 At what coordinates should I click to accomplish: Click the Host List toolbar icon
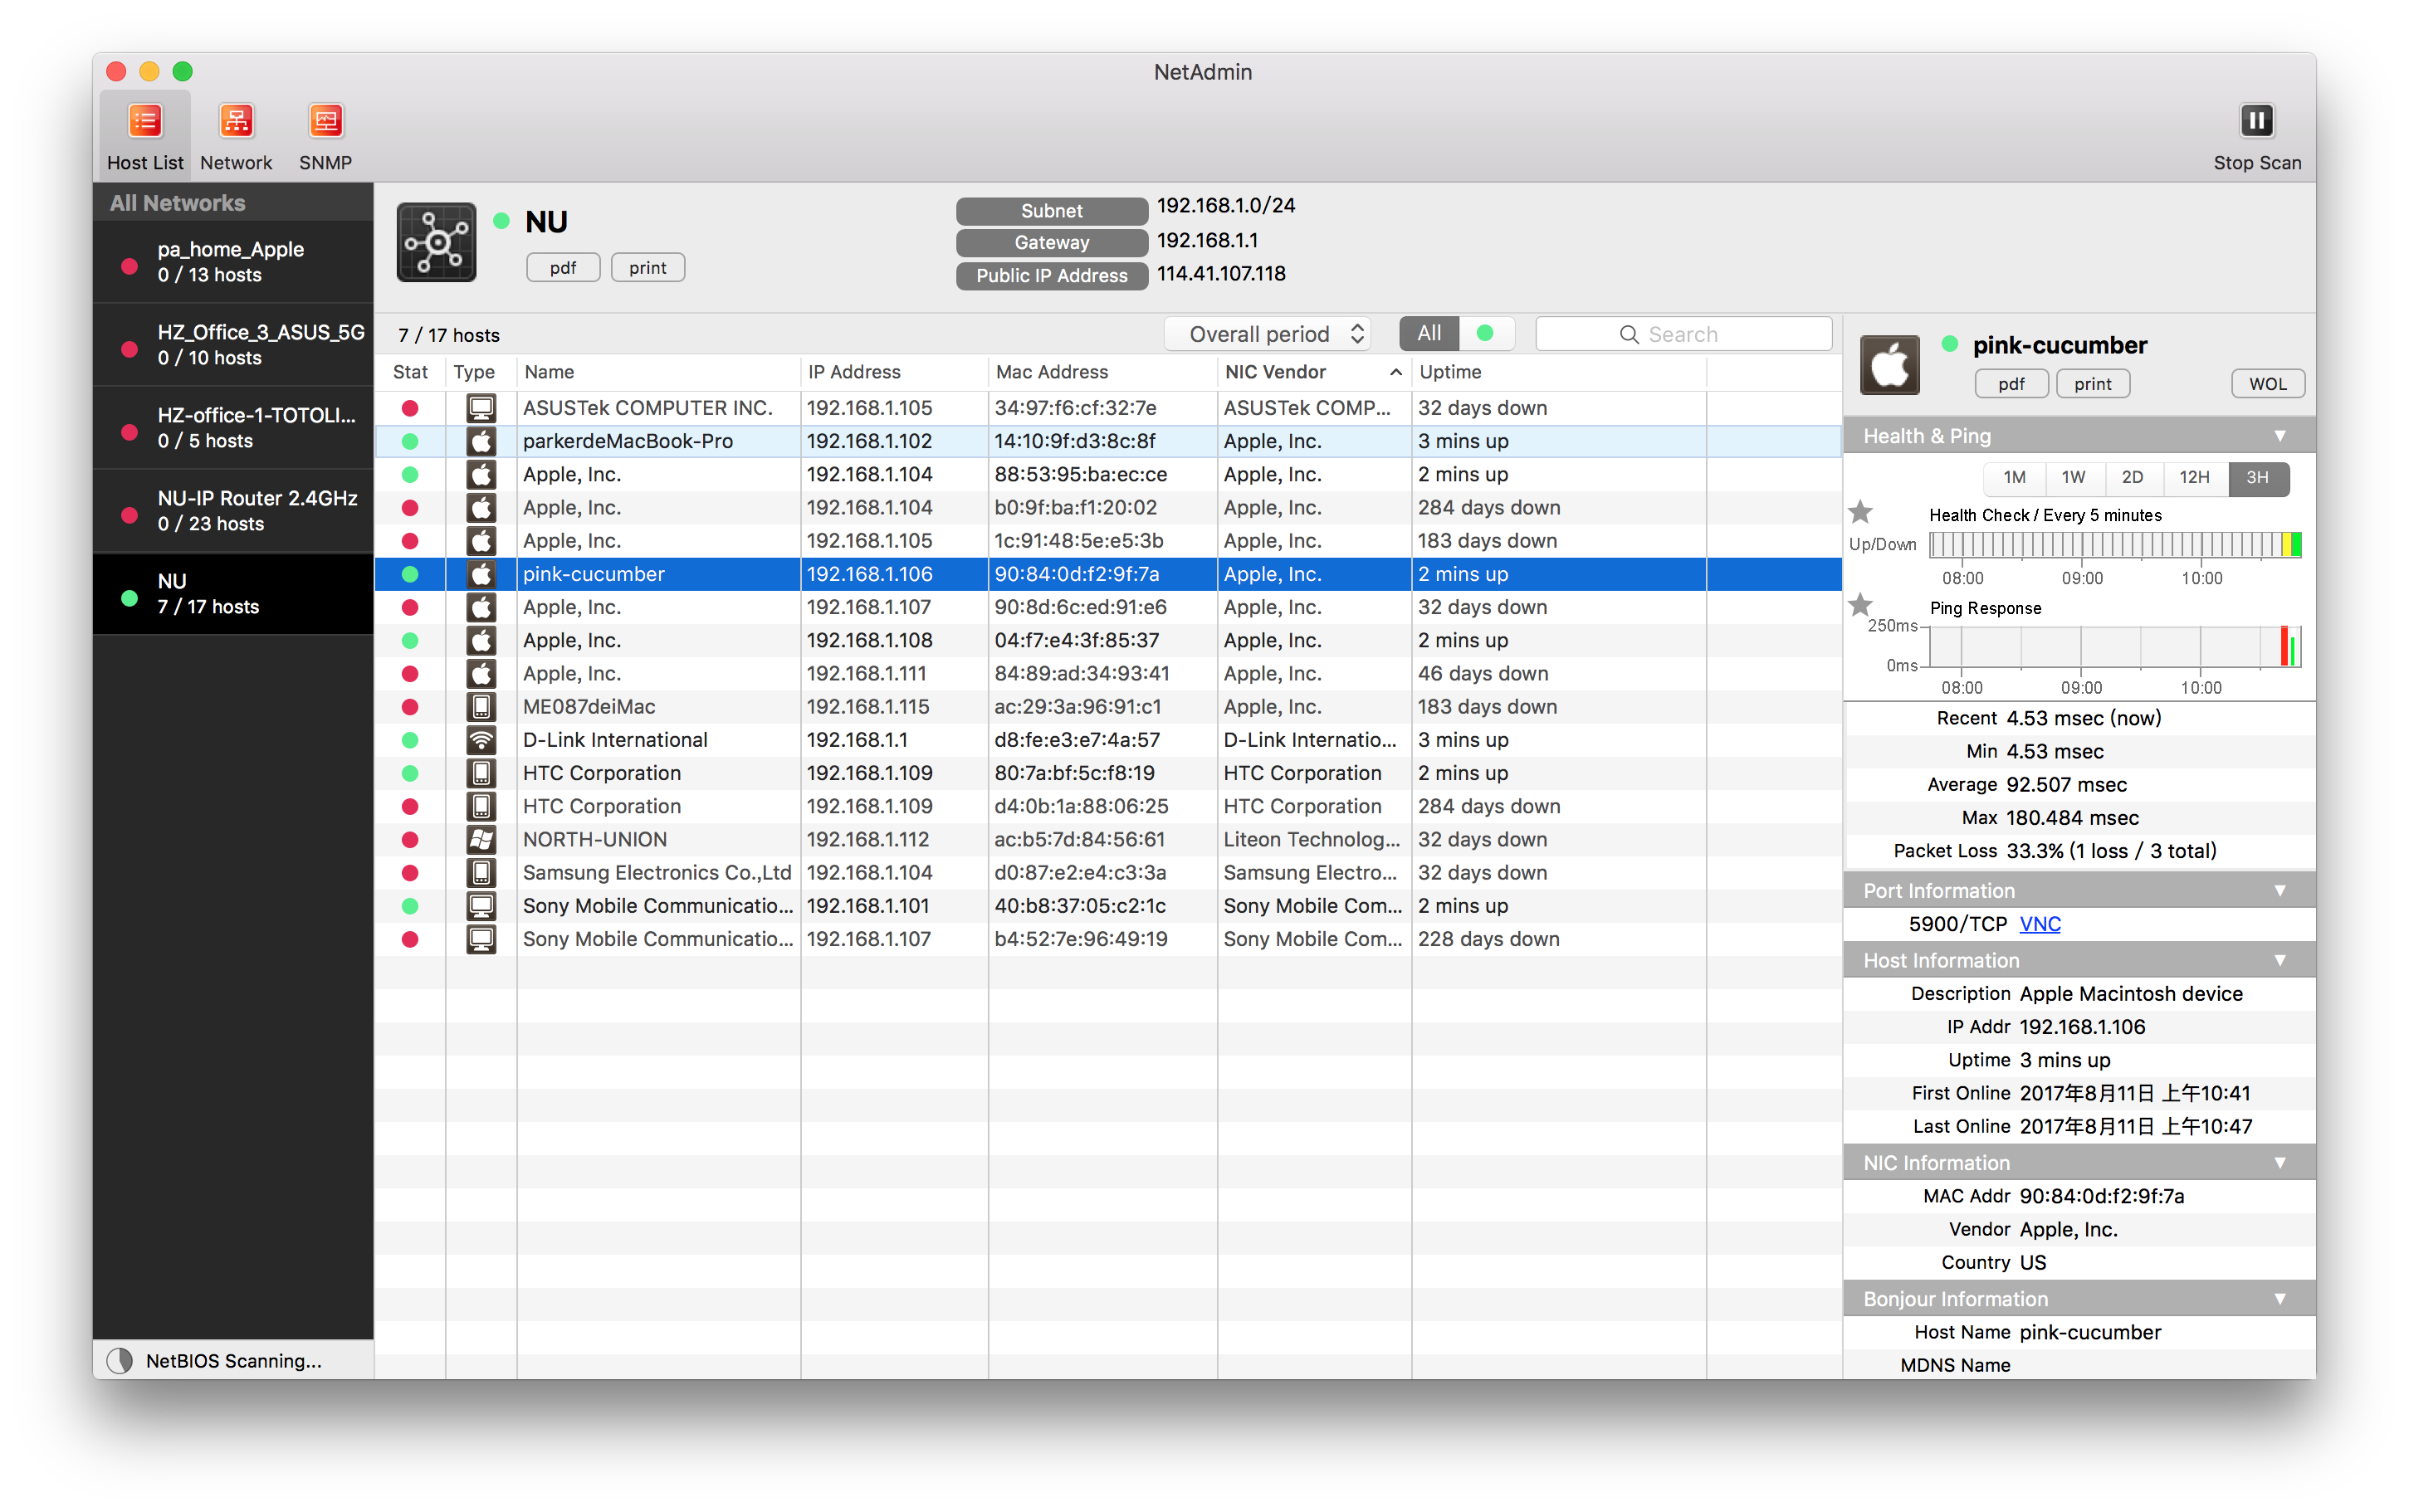pyautogui.click(x=145, y=121)
